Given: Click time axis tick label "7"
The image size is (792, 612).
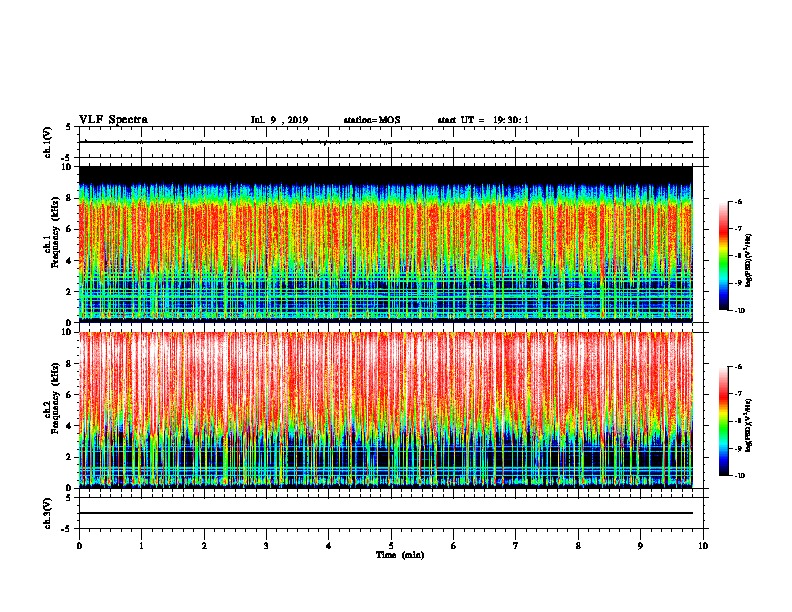Looking at the screenshot, I should pyautogui.click(x=516, y=545).
